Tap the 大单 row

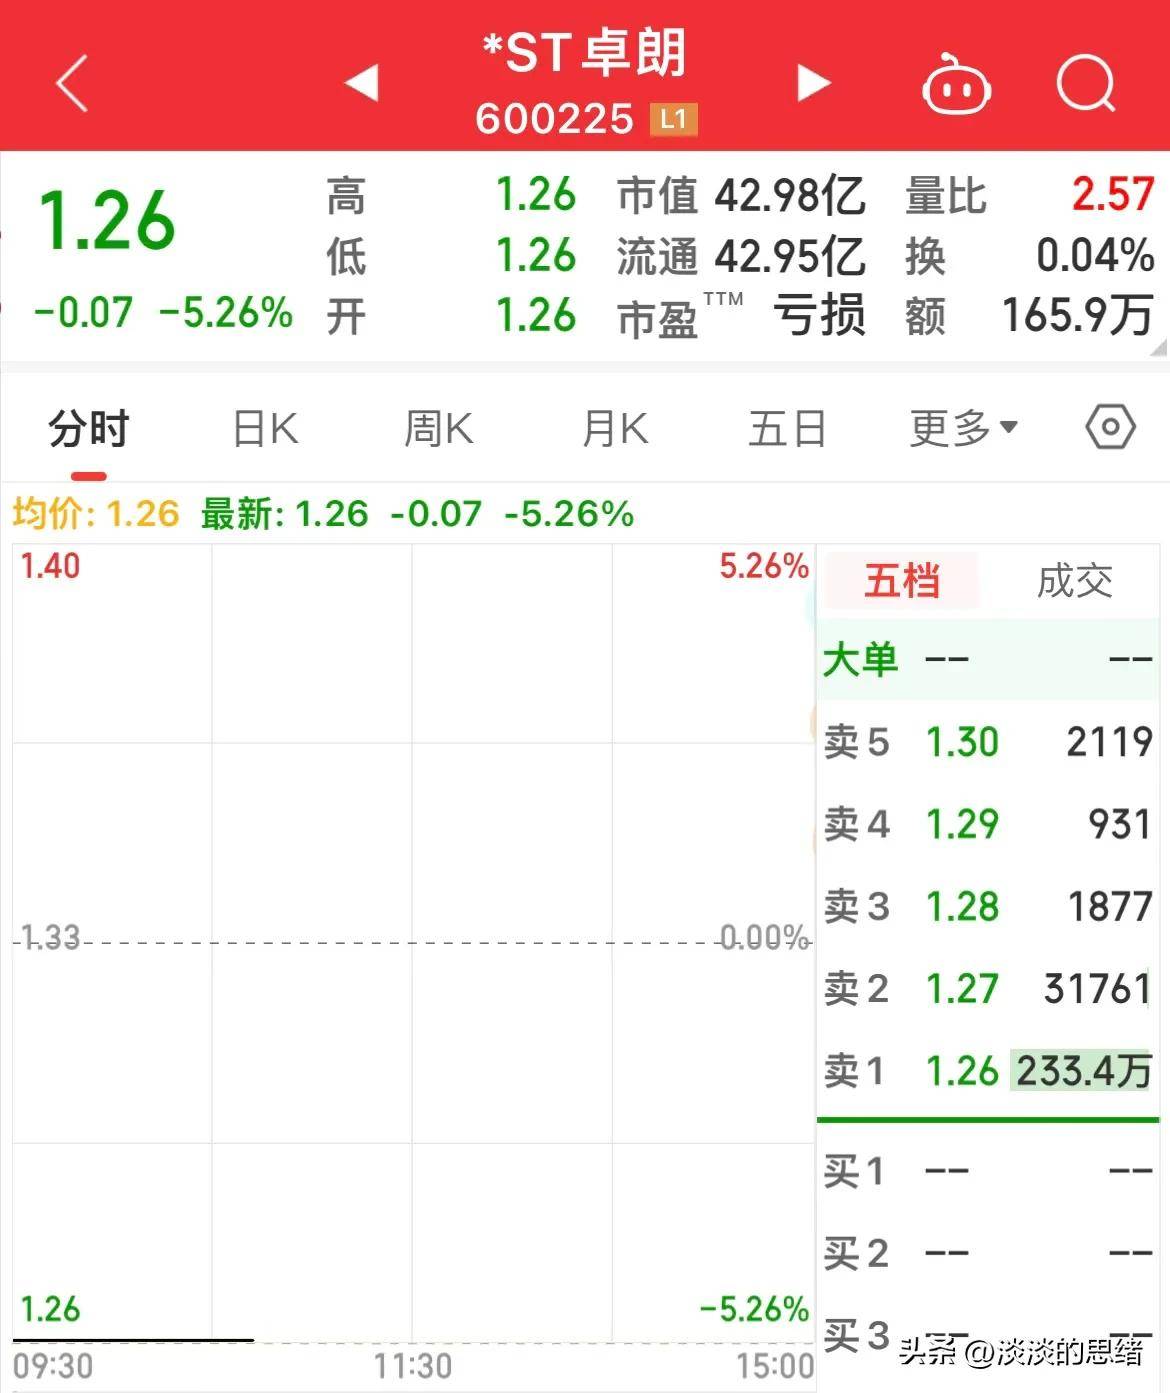[988, 660]
